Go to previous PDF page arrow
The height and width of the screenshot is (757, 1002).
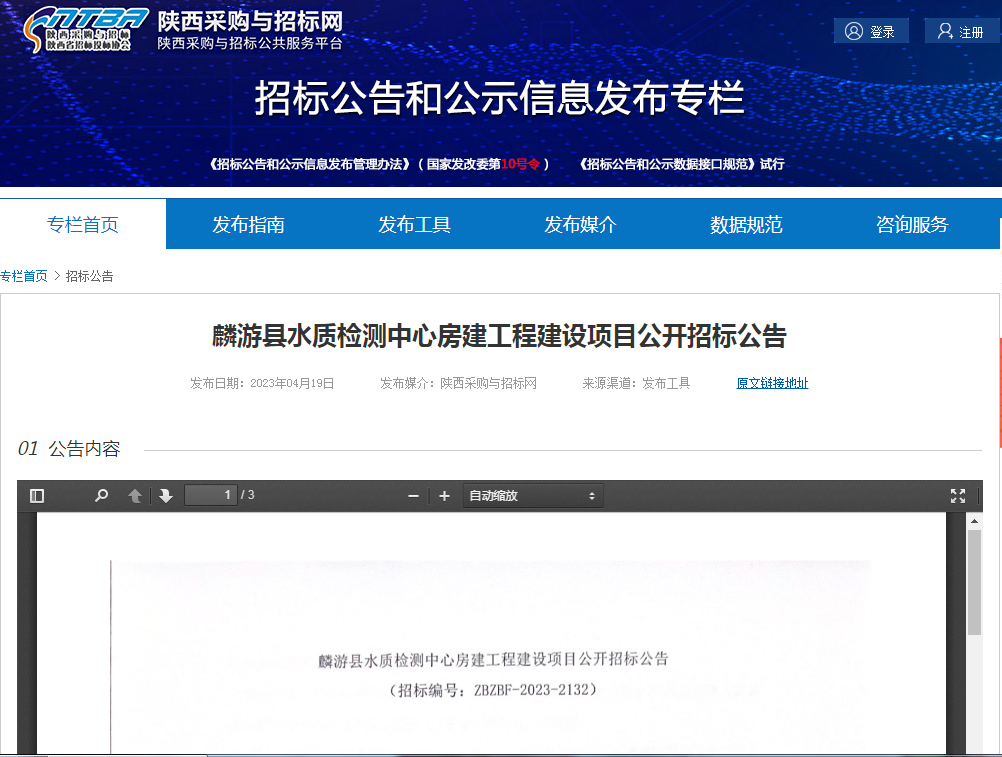(135, 496)
